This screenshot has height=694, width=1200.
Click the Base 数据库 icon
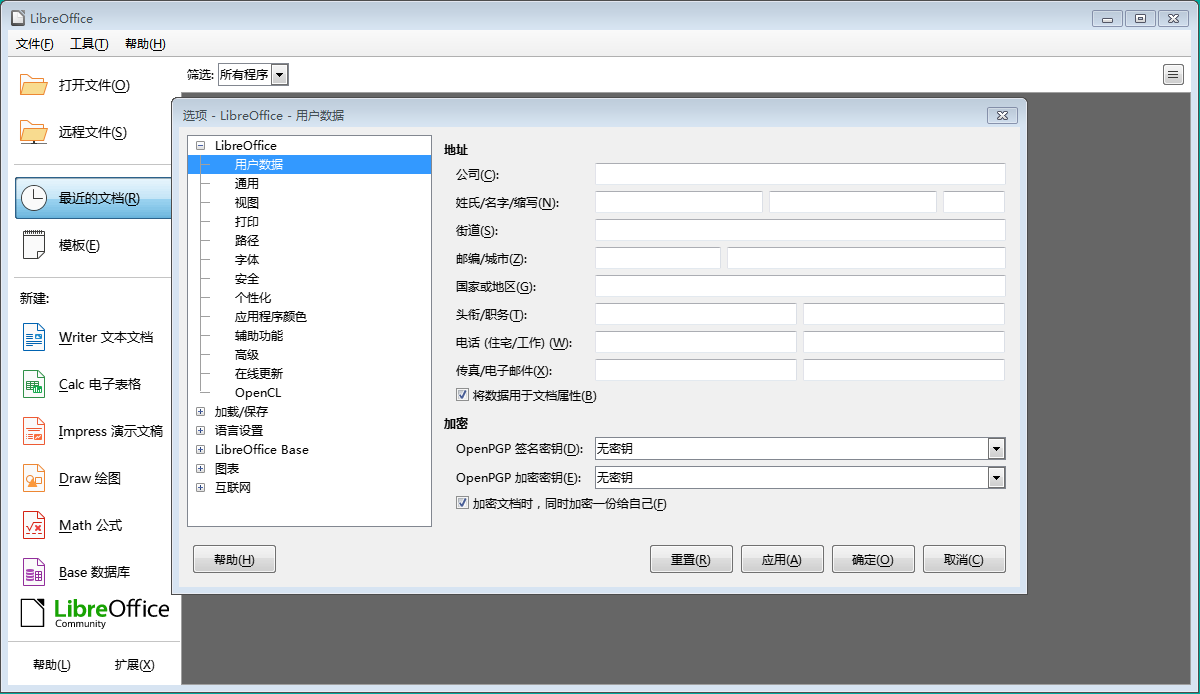pyautogui.click(x=34, y=573)
